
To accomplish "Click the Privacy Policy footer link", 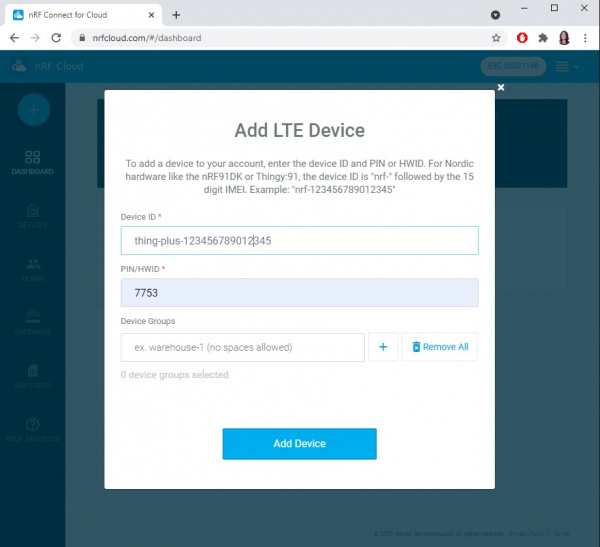I will pos(527,534).
